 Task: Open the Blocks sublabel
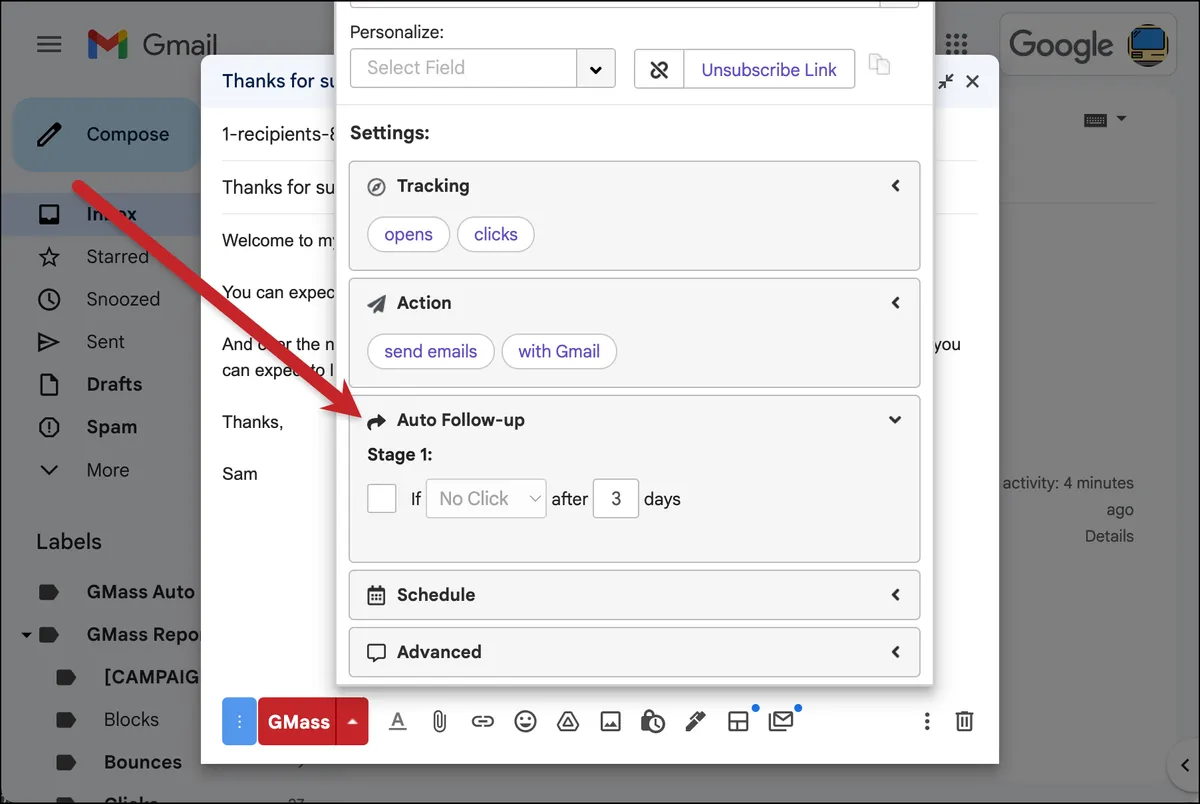click(x=131, y=719)
